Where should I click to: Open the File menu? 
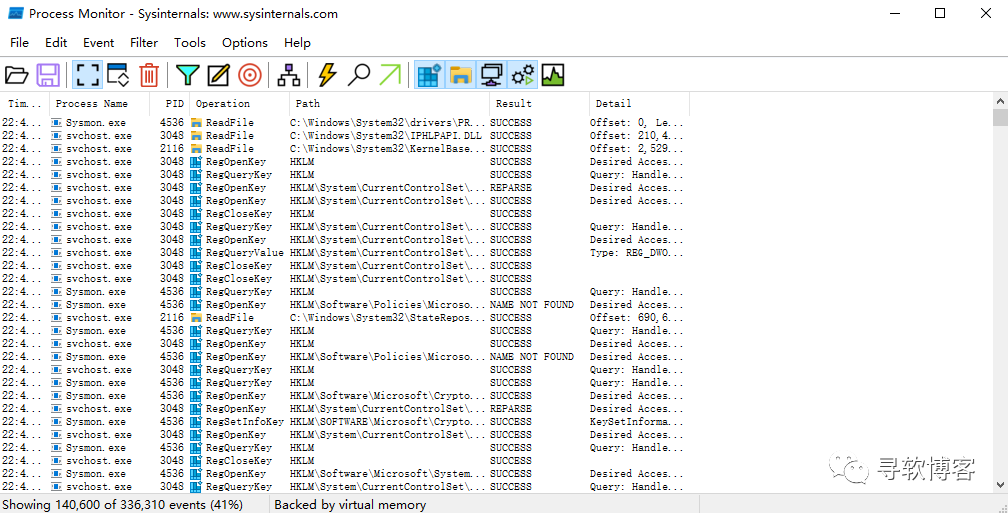[19, 43]
